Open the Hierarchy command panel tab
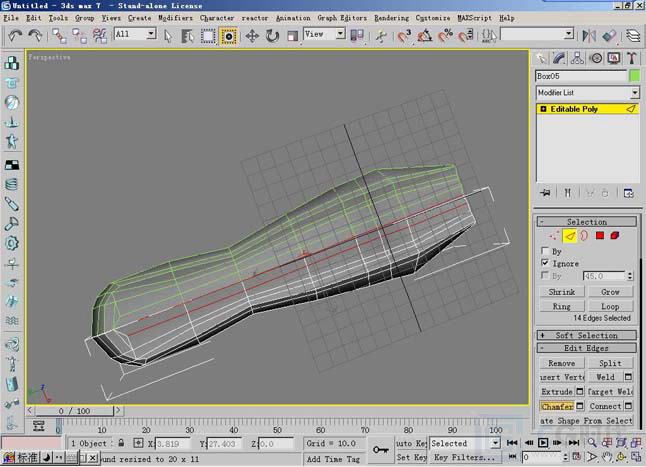 (577, 58)
